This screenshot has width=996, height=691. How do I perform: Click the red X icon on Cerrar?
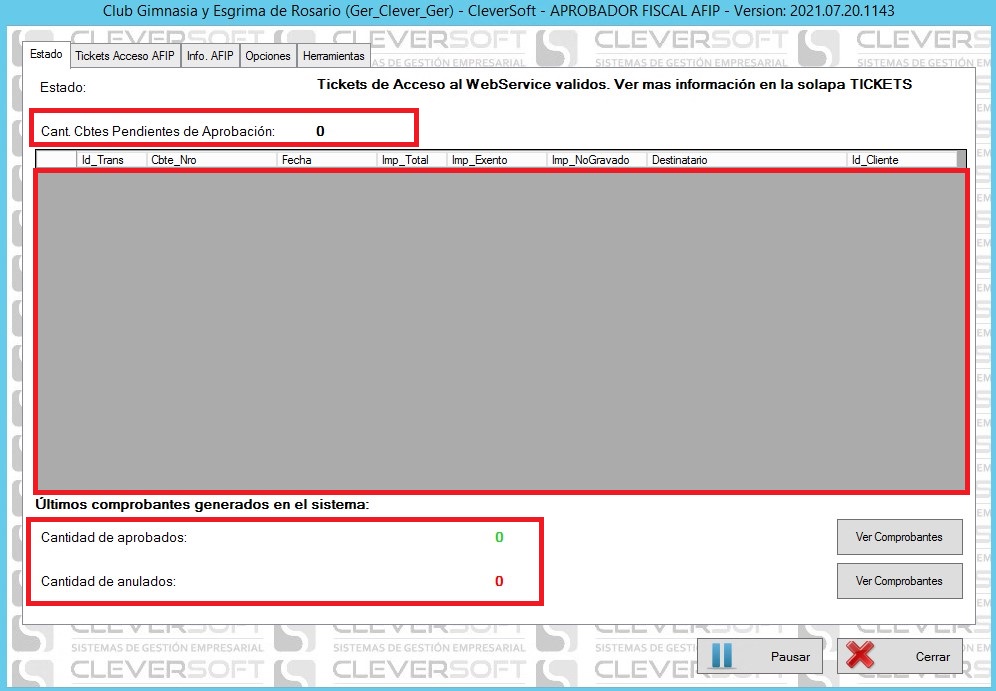(860, 657)
